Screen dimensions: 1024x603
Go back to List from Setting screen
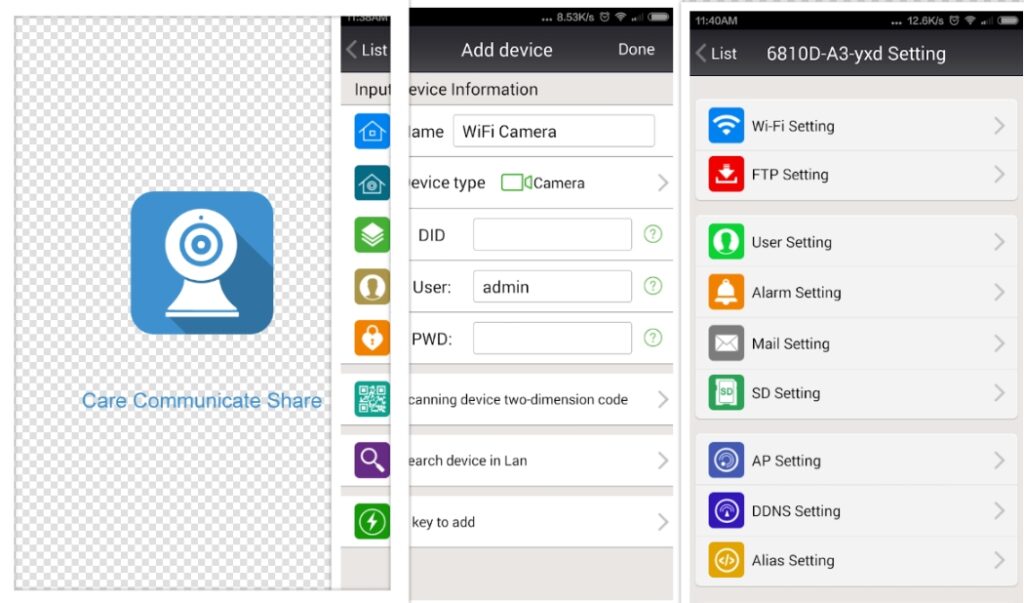(716, 53)
